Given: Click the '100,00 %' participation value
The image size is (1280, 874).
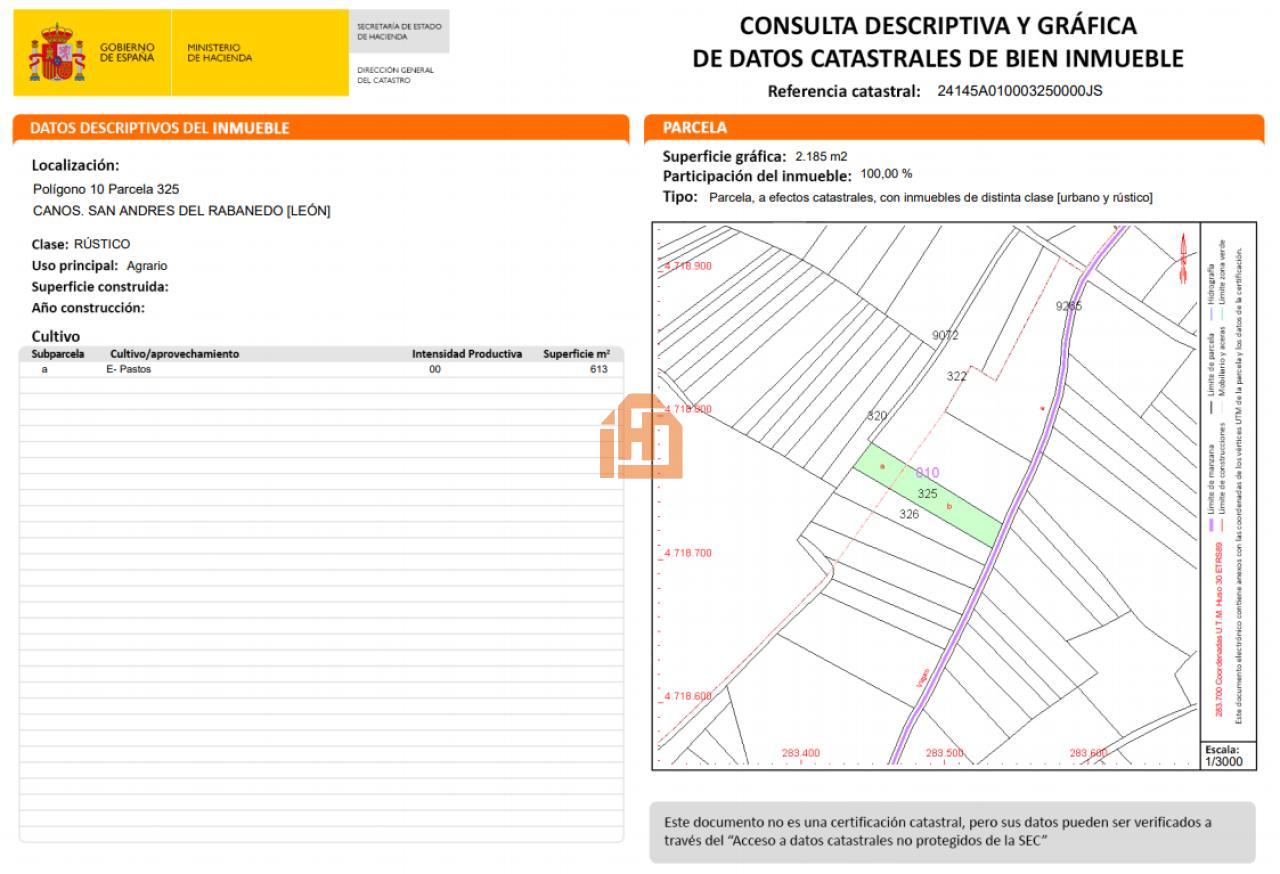Looking at the screenshot, I should (886, 173).
